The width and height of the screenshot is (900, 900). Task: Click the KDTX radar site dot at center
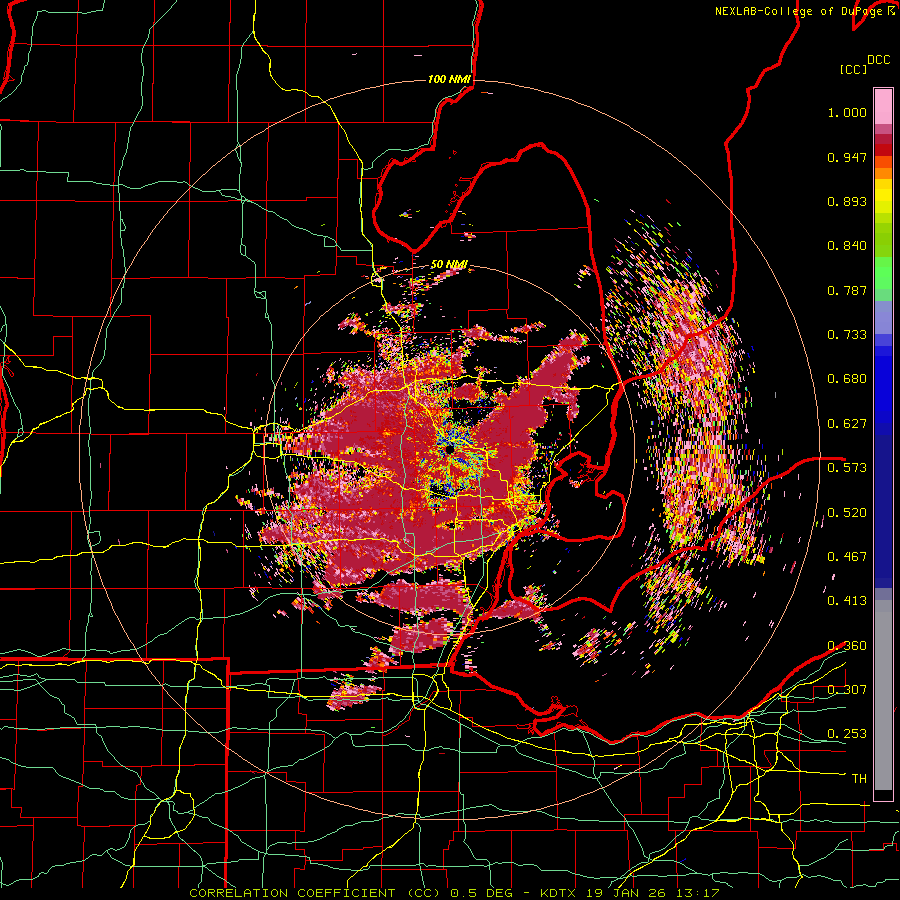tap(449, 449)
